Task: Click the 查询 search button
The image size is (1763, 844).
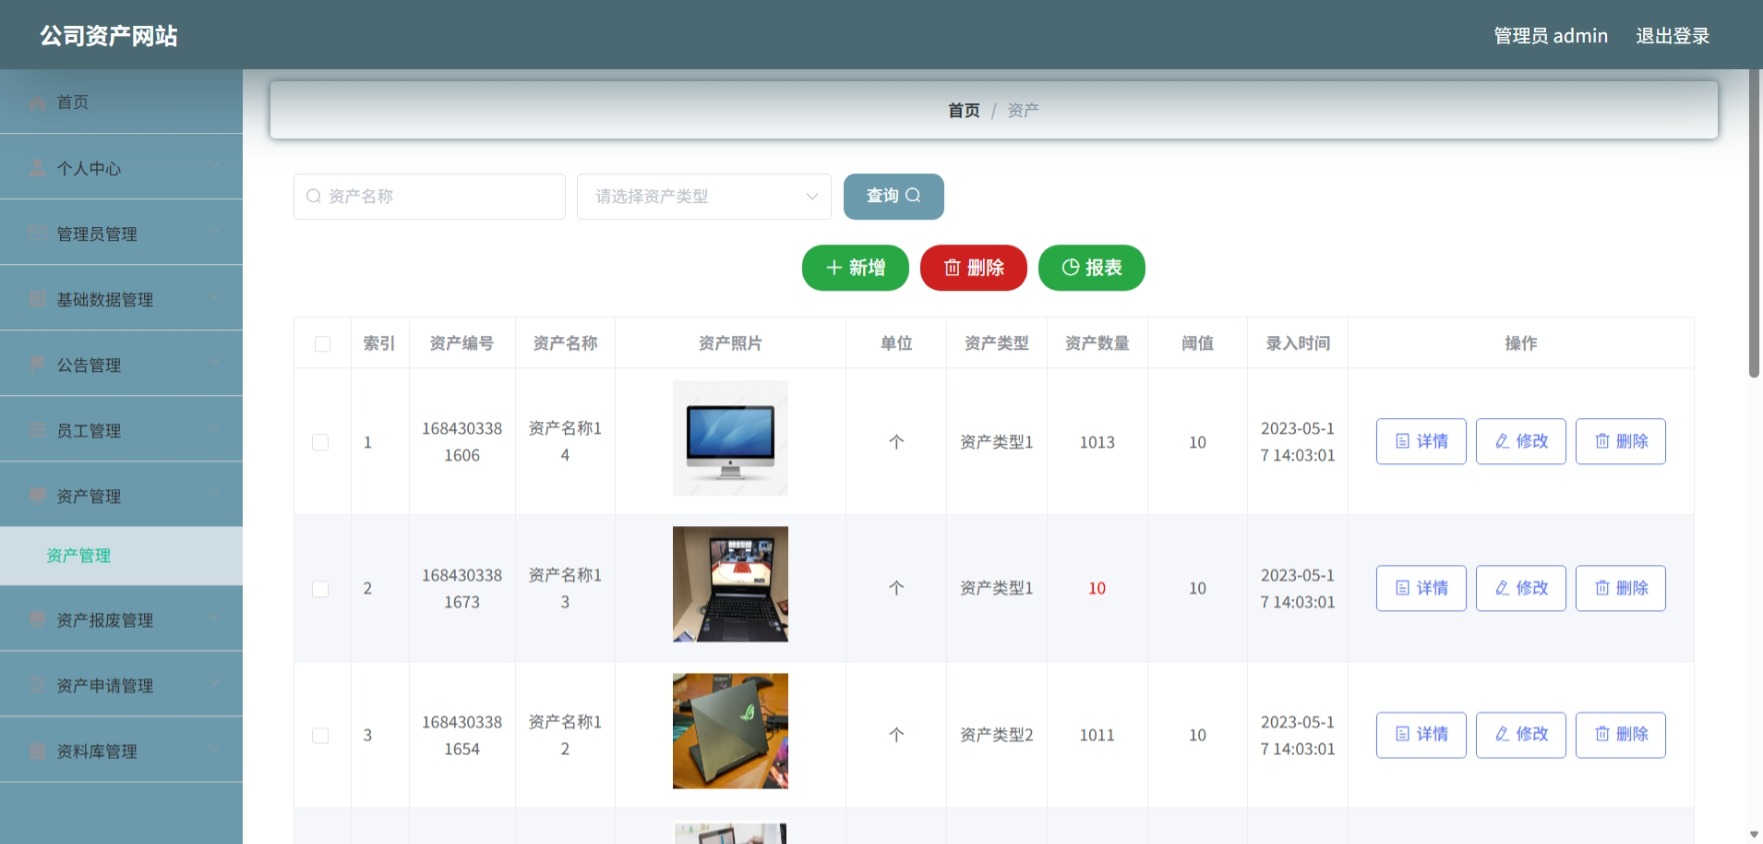Action: [x=893, y=196]
